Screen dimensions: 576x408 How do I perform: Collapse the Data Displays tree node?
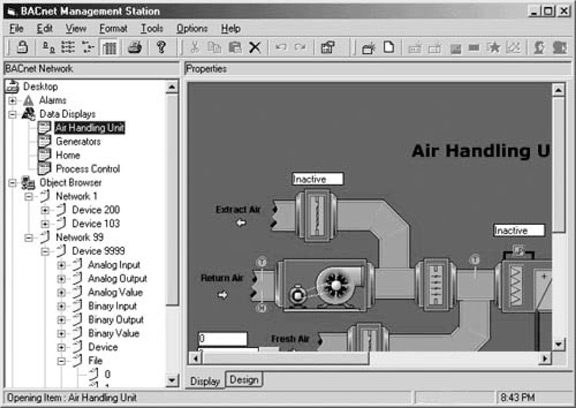point(12,114)
